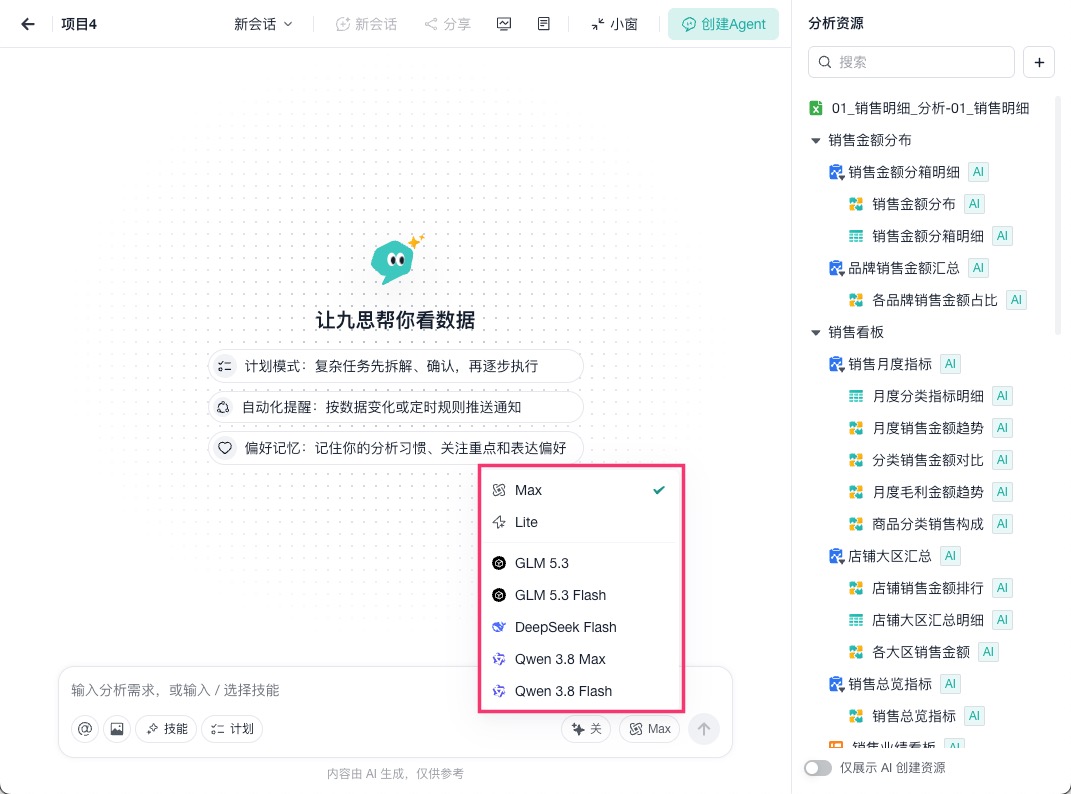The width and height of the screenshot is (1071, 794).
Task: Select the GLM 5.3 Flash model
Action: click(x=581, y=595)
